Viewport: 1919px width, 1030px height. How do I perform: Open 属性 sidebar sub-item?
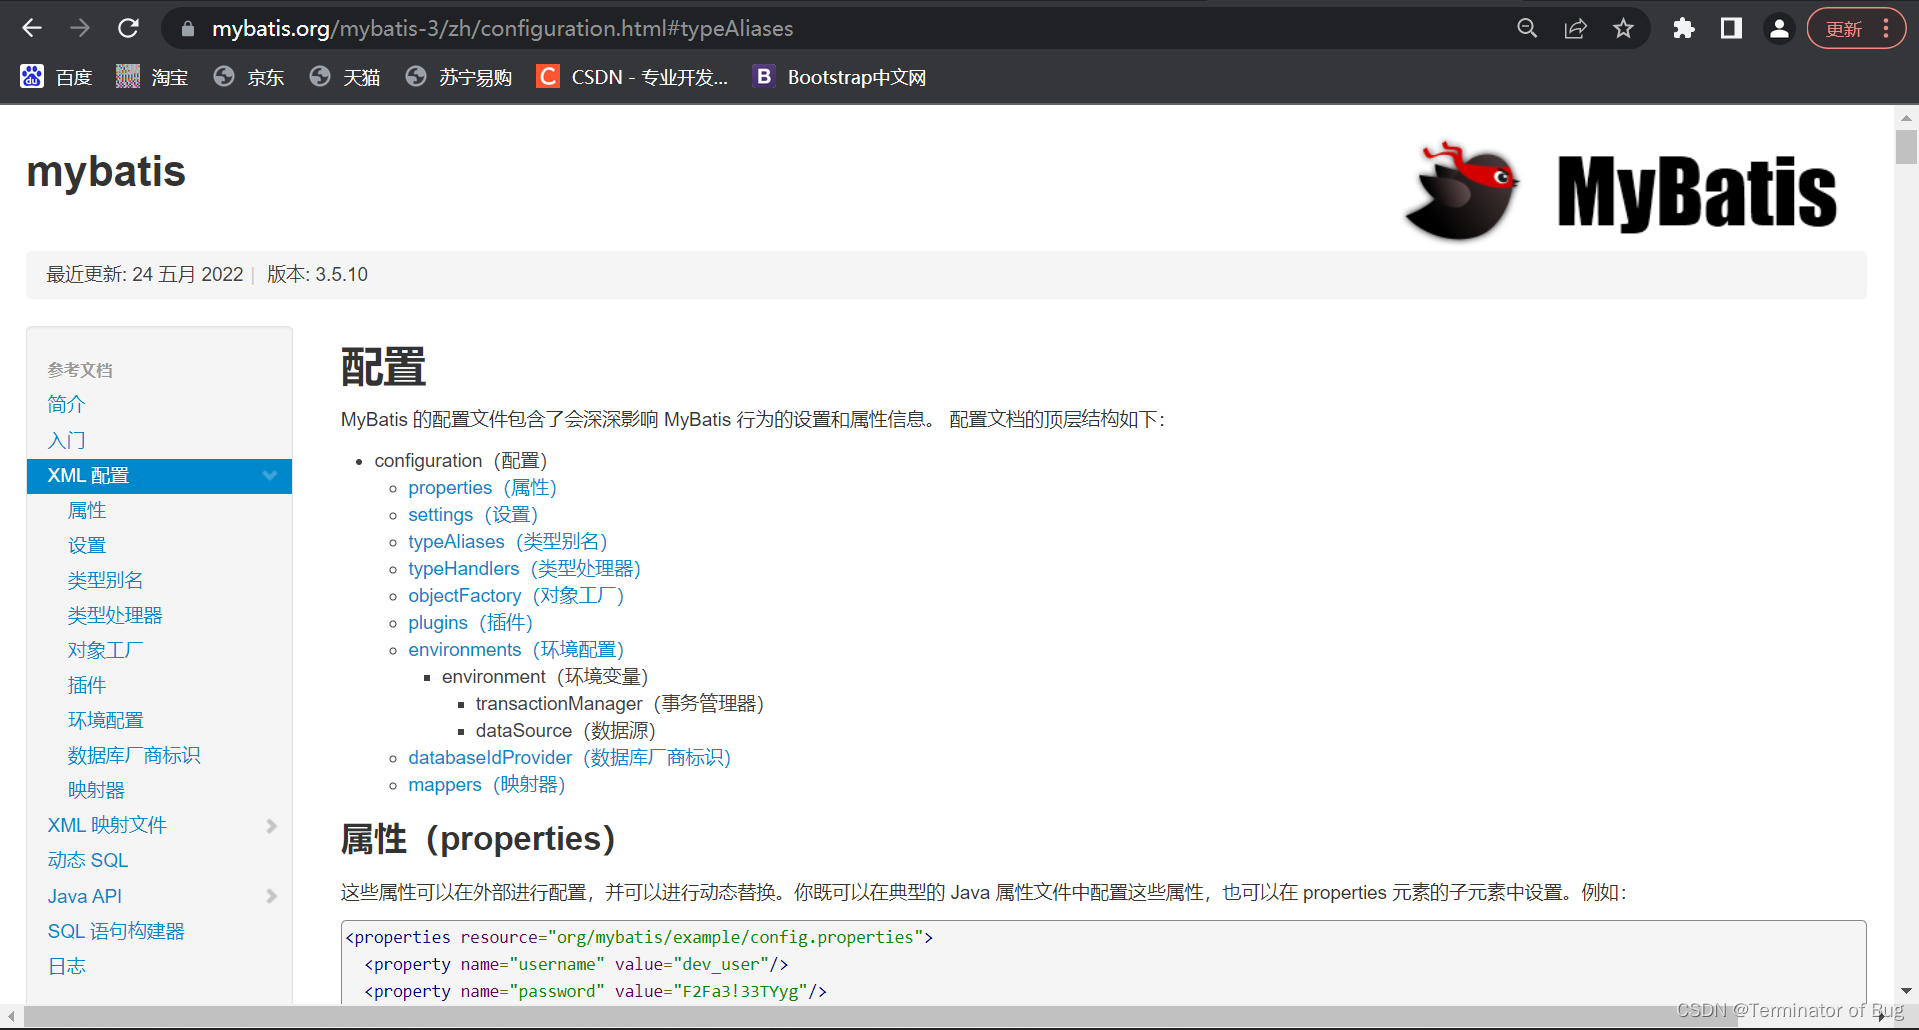[x=87, y=510]
